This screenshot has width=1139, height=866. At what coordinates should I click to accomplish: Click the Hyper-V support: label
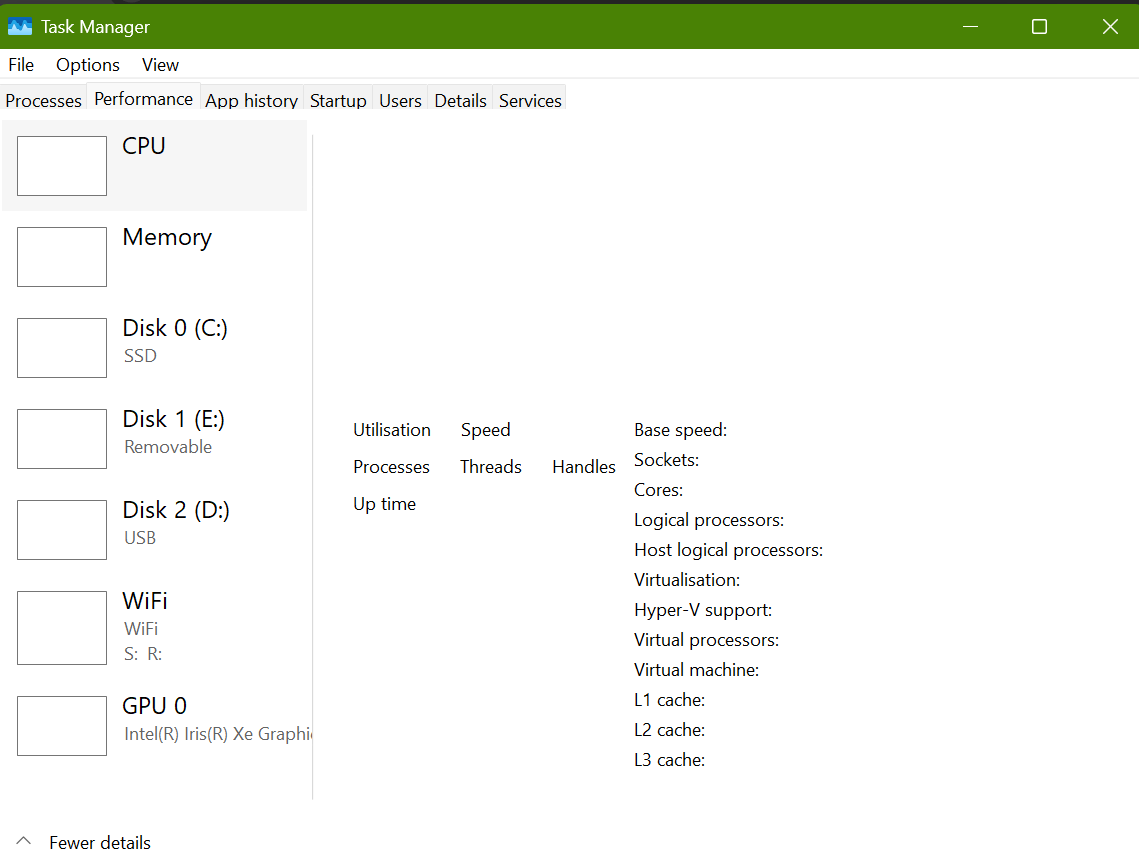point(703,610)
